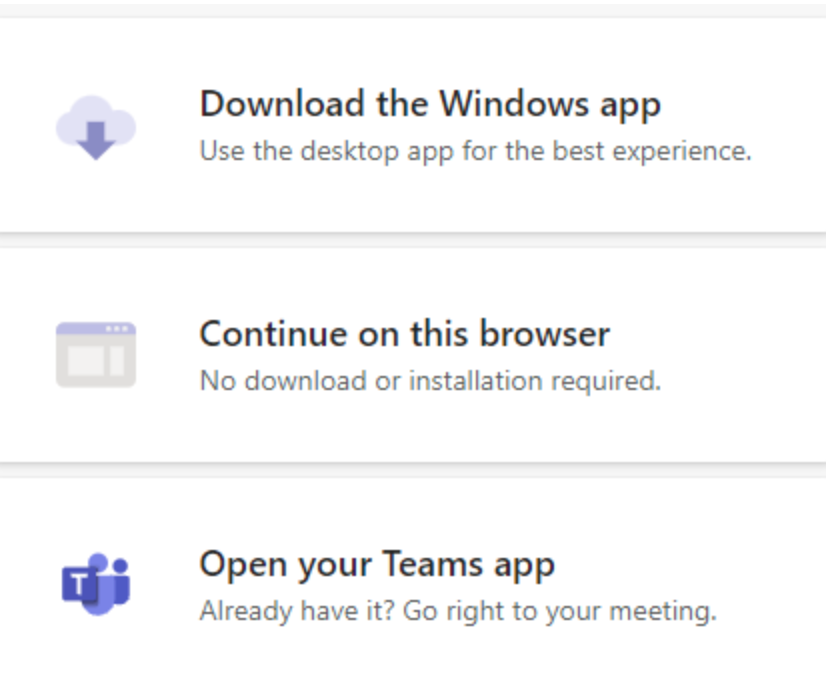Image resolution: width=828 pixels, height=680 pixels.
Task: Click the cloud download icon
Action: (x=95, y=127)
